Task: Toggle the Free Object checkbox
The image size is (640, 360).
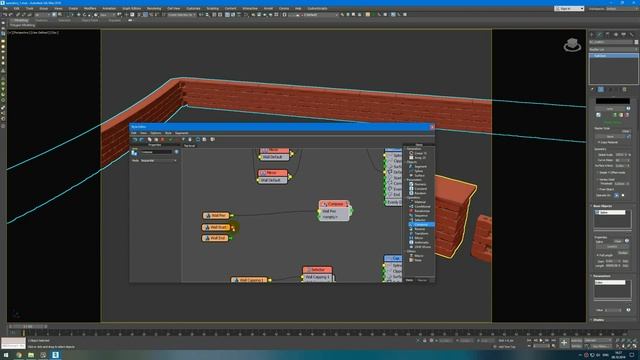Action: coord(598,189)
